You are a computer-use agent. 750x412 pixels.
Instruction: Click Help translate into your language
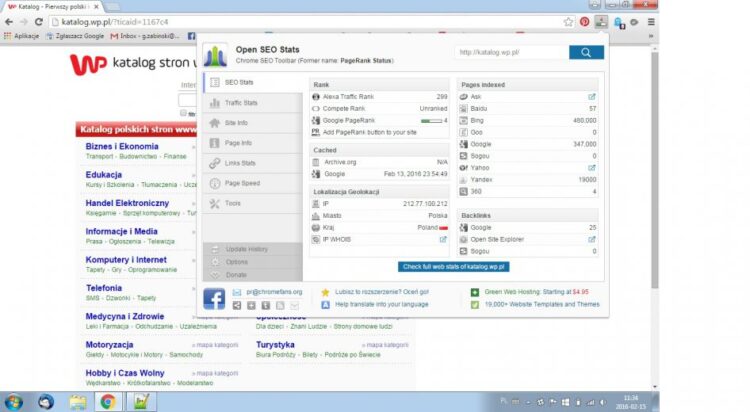point(382,304)
